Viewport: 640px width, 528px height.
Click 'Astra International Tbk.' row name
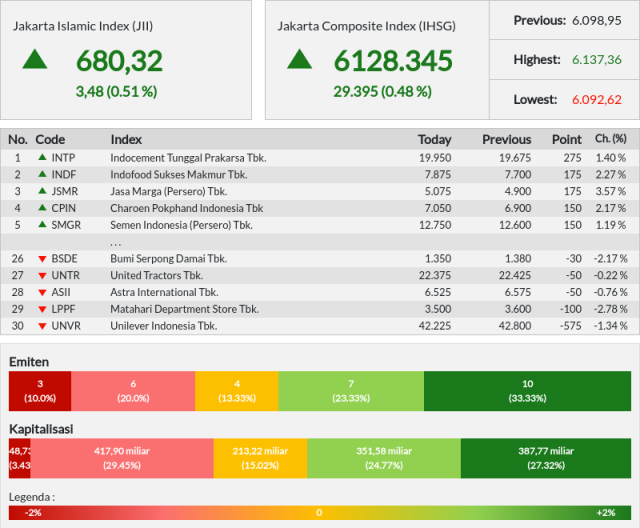coord(164,292)
